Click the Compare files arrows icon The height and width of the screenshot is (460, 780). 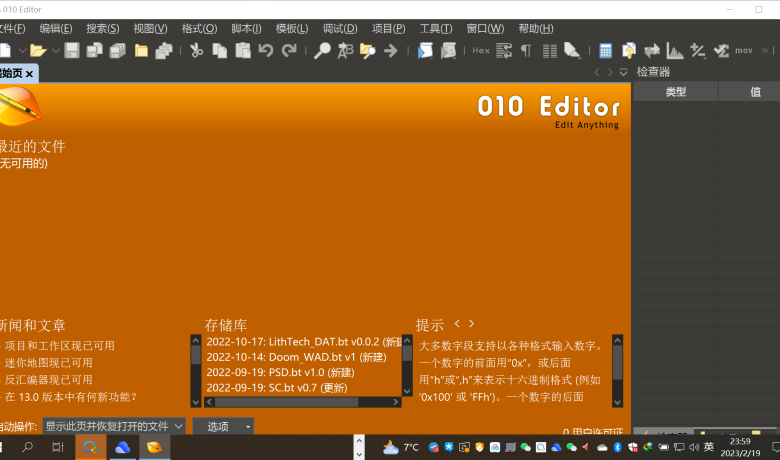click(x=652, y=50)
